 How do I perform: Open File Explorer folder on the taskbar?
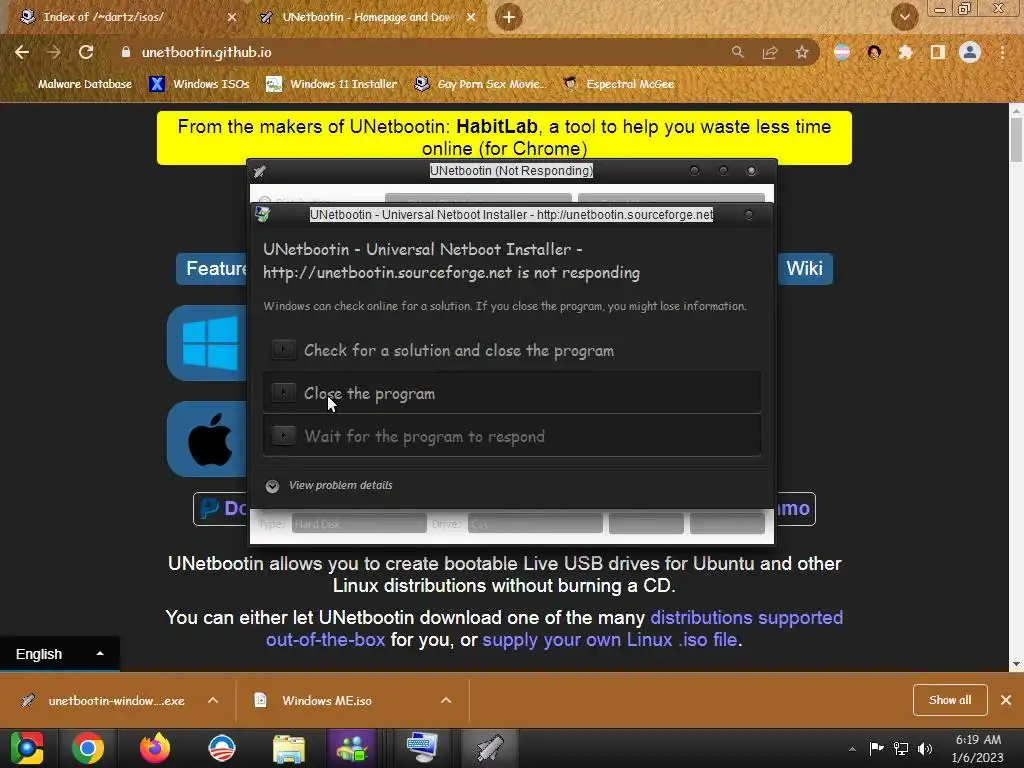[289, 748]
